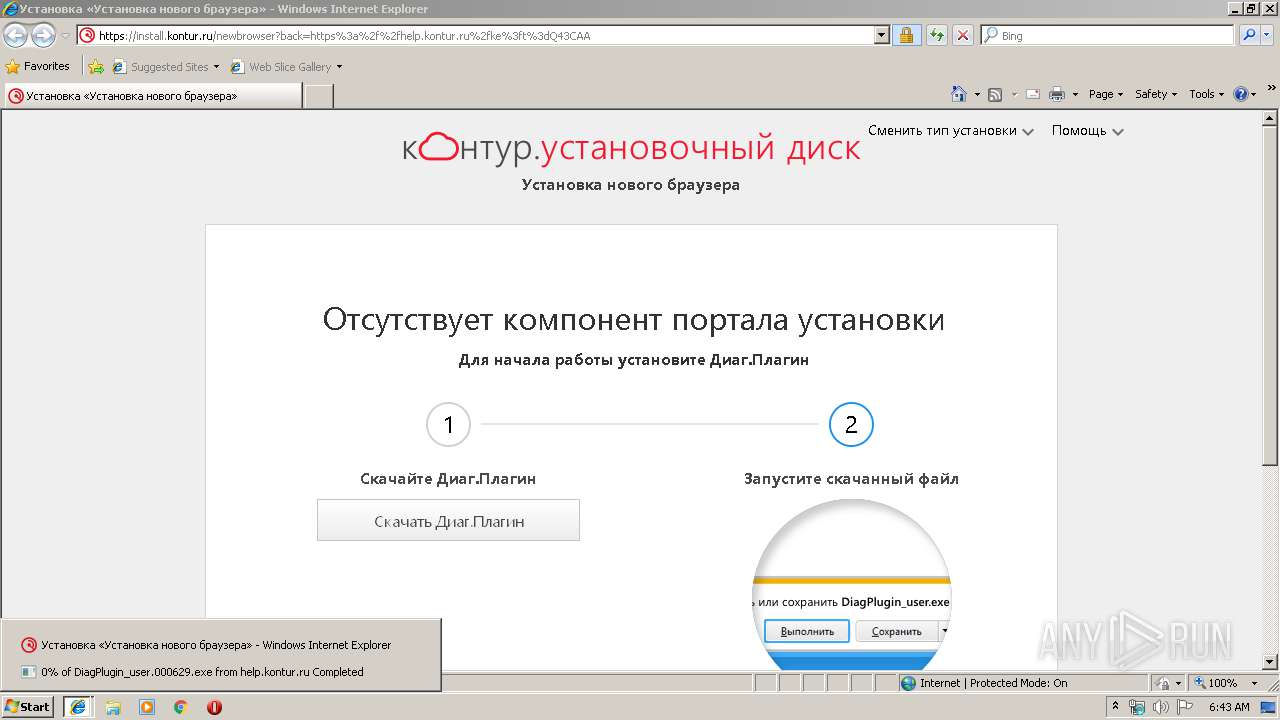This screenshot has width=1280, height=720.
Task: Open Media Player taskbar icon
Action: 147,707
